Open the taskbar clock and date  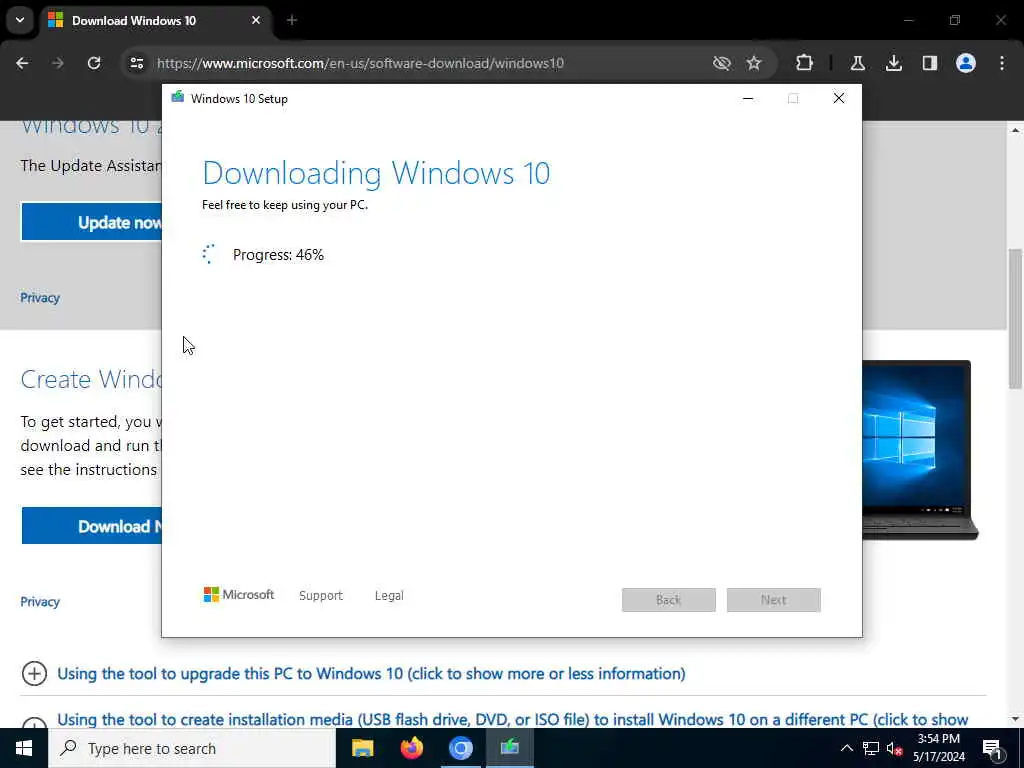939,748
